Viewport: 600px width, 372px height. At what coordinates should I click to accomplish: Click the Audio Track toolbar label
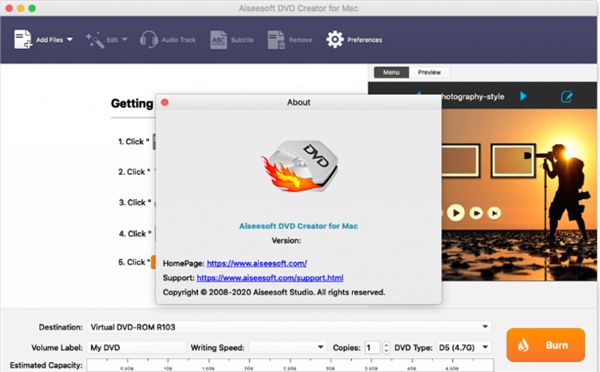(x=179, y=40)
